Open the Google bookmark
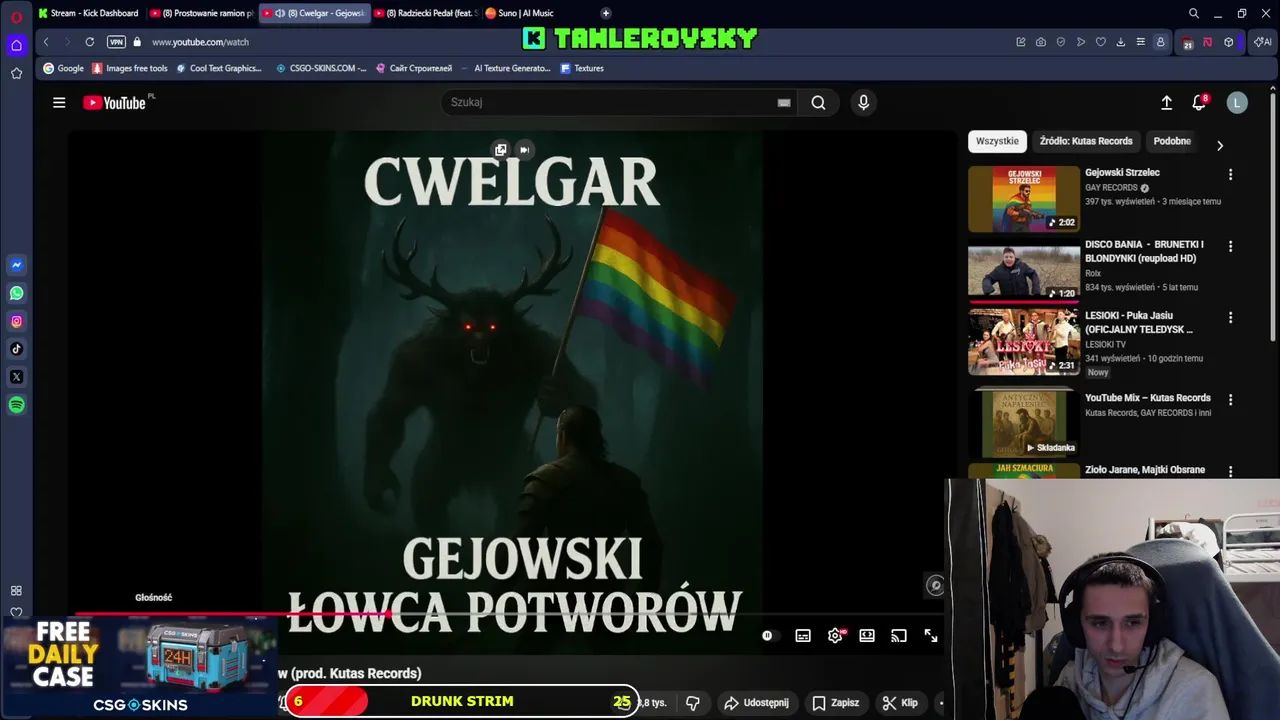This screenshot has height=720, width=1280. (x=64, y=68)
